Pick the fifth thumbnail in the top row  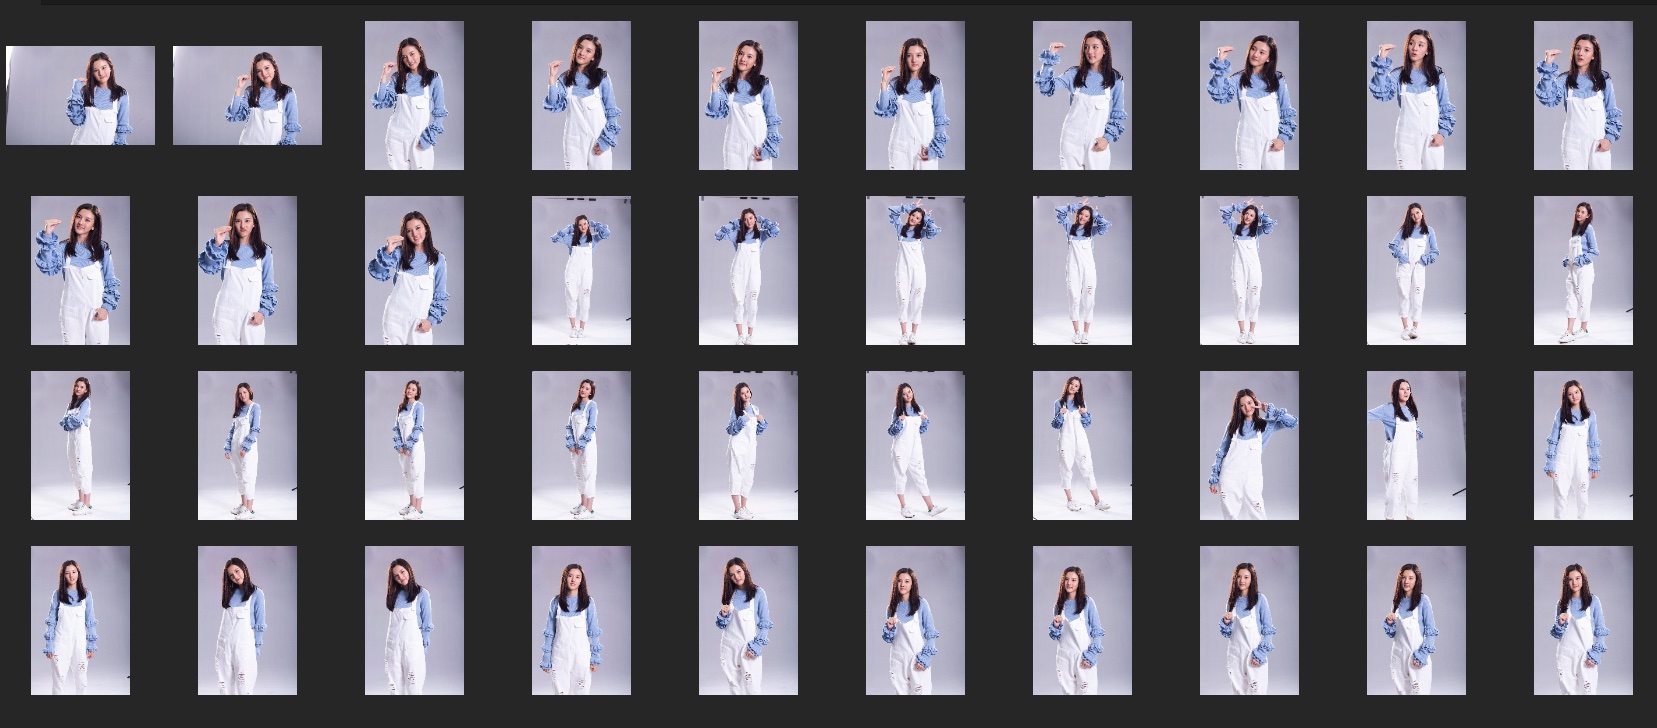[x=748, y=95]
